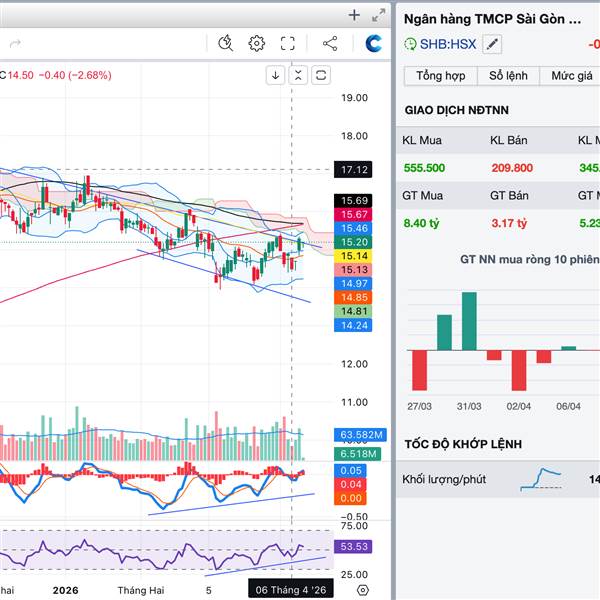The height and width of the screenshot is (600, 600).
Task: Switch to the Sổ lệnh tab
Action: click(507, 76)
